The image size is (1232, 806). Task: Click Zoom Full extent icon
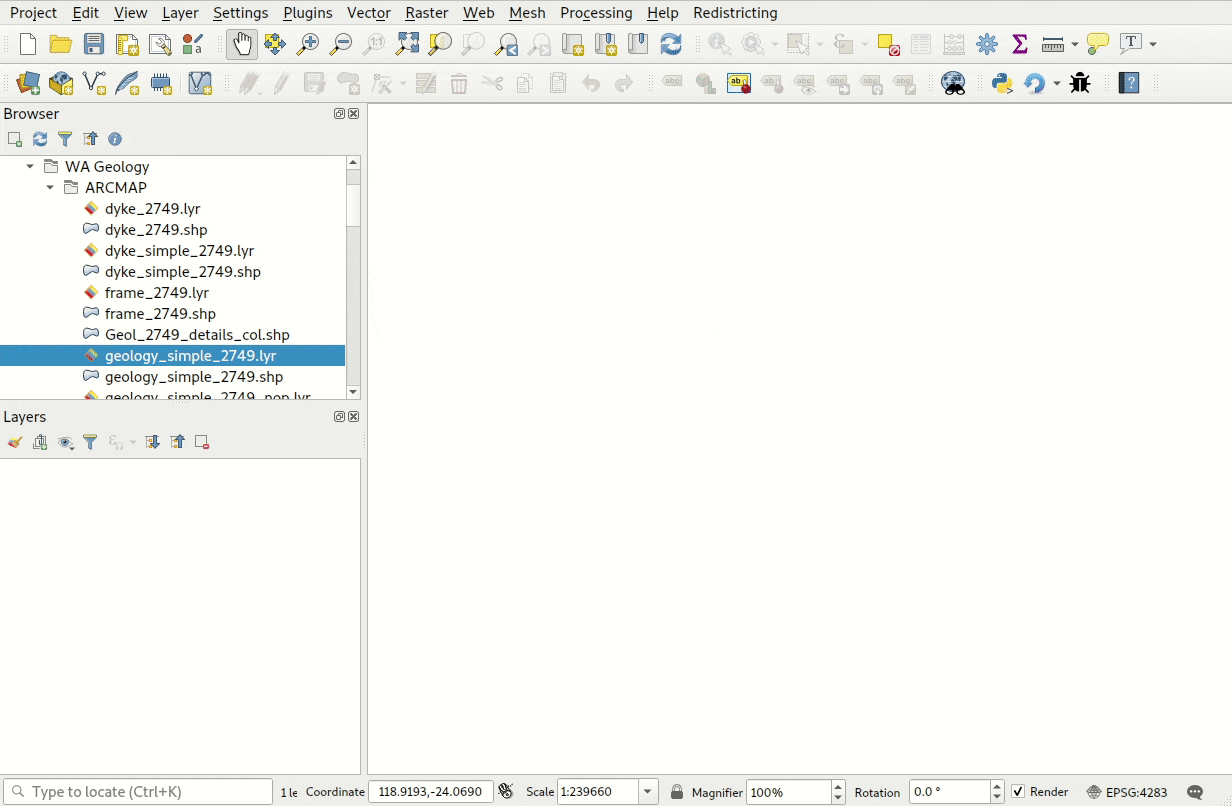click(x=407, y=44)
